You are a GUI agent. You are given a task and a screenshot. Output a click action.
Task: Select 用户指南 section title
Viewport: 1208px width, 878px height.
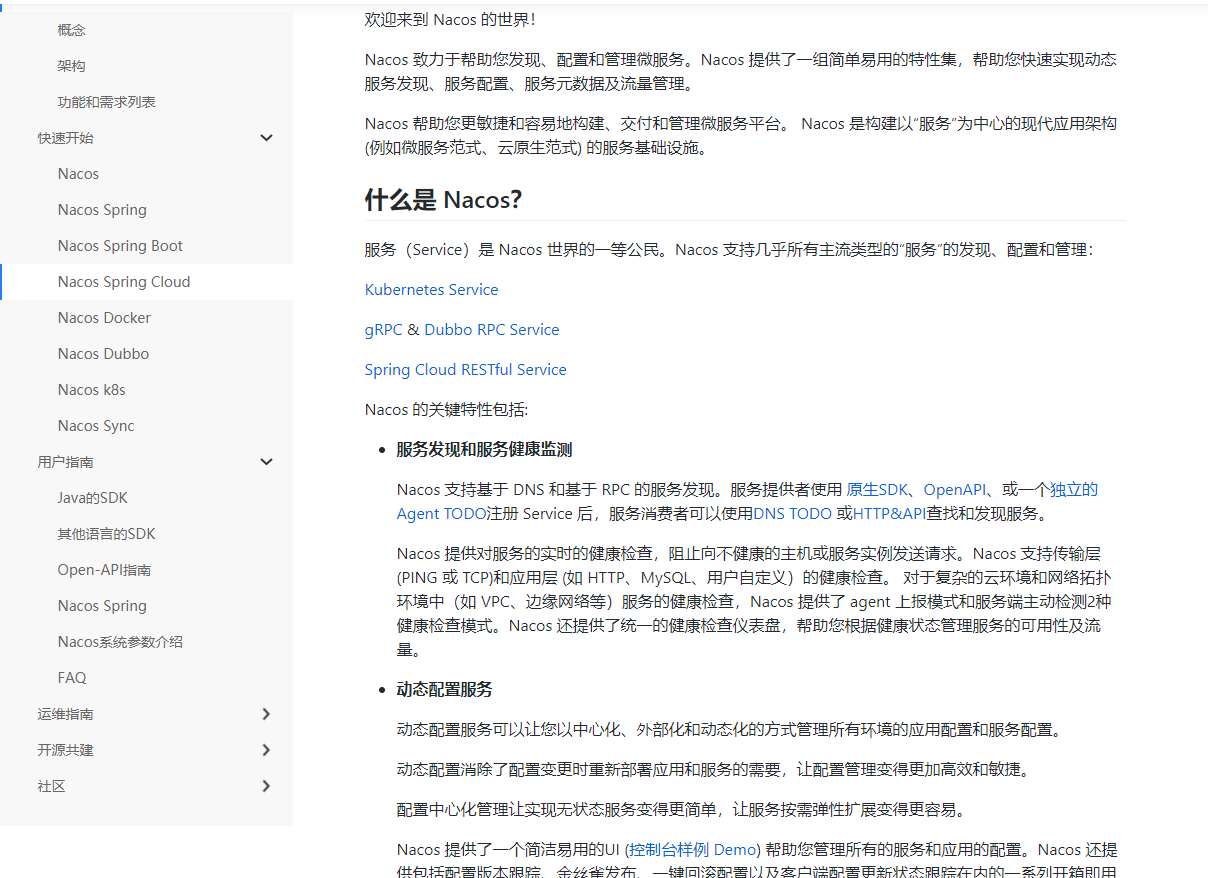pos(66,462)
